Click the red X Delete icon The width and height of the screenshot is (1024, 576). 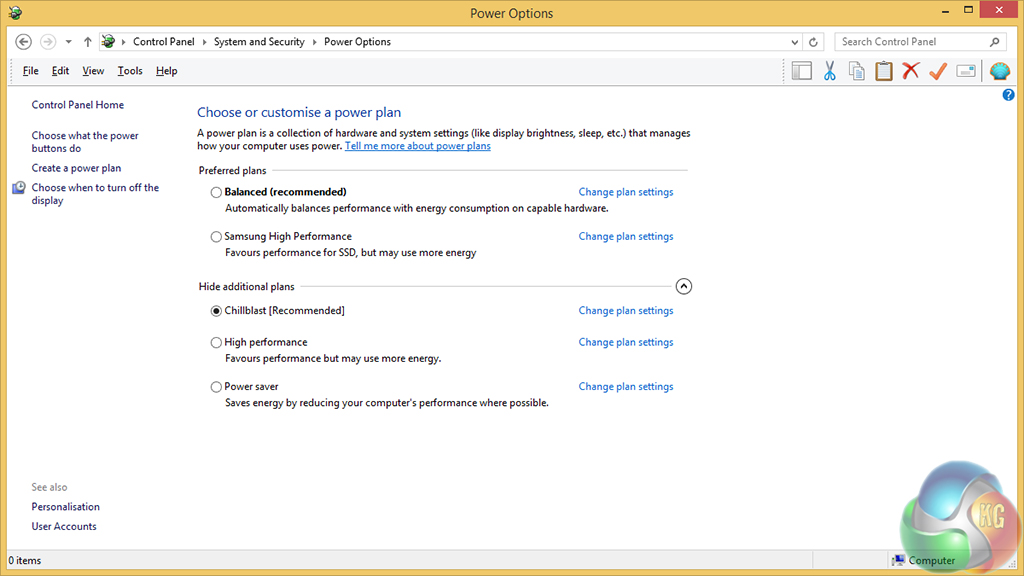(x=910, y=71)
